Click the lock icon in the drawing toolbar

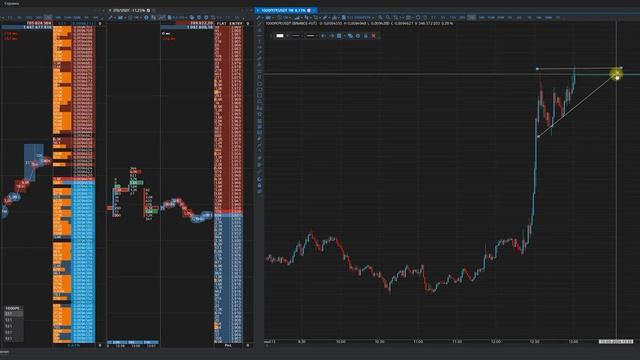point(366,36)
